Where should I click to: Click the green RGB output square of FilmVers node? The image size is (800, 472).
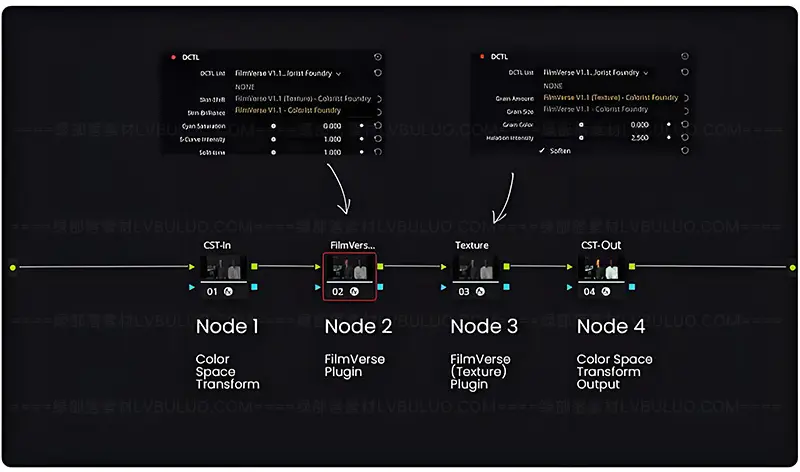[x=380, y=266]
